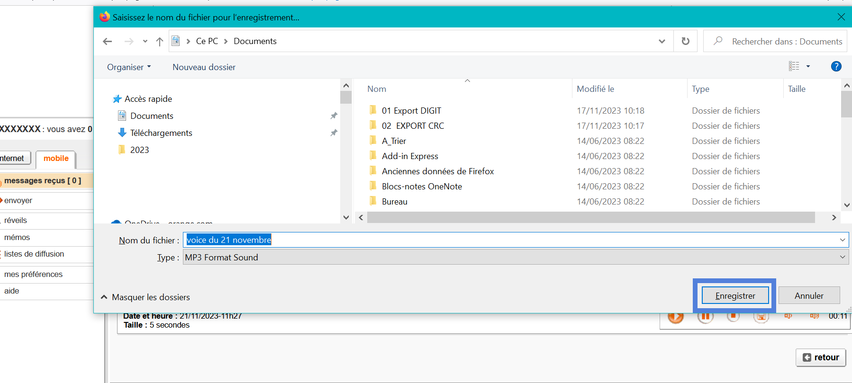Select 'Anciennes données de Firefox' folder

437,171
